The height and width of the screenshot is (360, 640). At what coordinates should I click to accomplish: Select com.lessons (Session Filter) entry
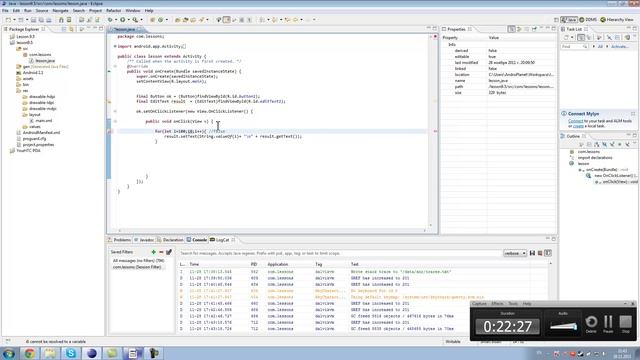(137, 267)
